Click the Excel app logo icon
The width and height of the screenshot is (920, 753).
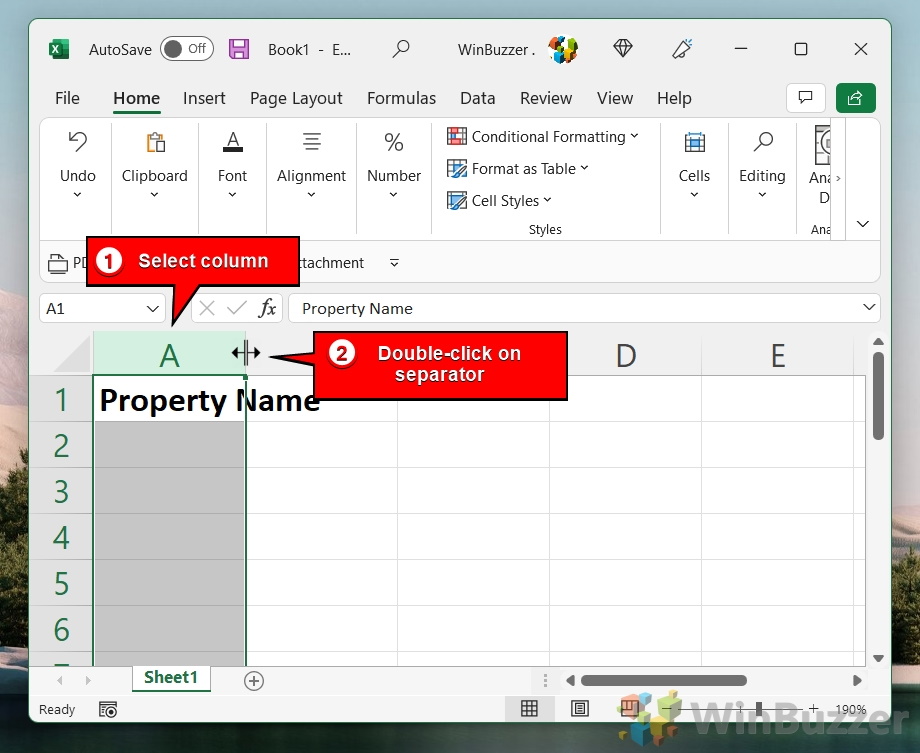tap(59, 49)
